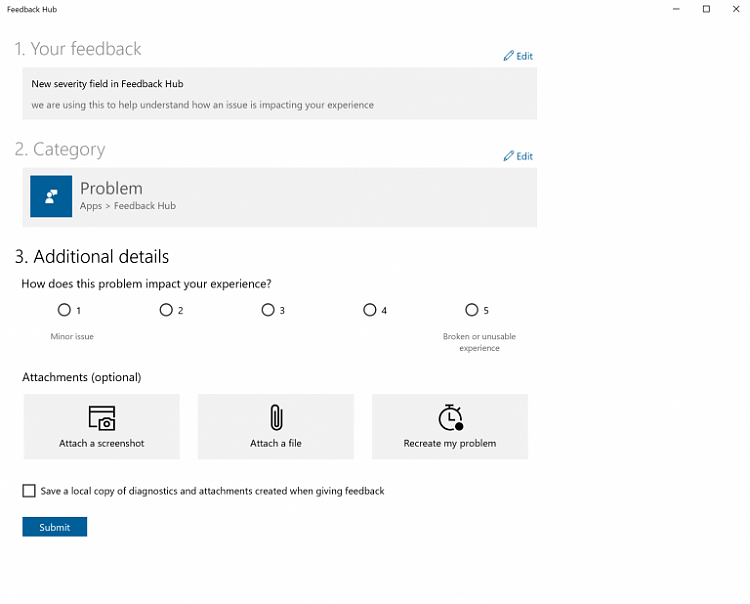Click the feedback description about impacting your experience
This screenshot has width=750, height=604.
coord(202,105)
